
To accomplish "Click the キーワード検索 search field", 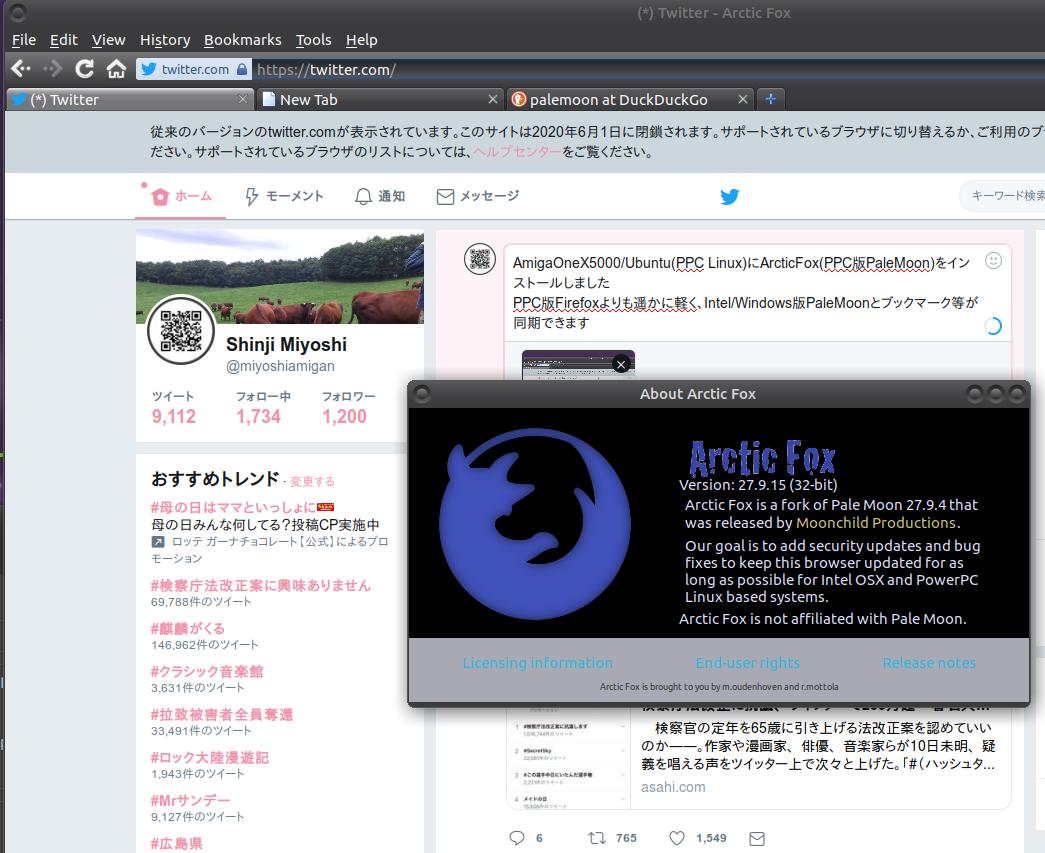I will pyautogui.click(x=1003, y=196).
